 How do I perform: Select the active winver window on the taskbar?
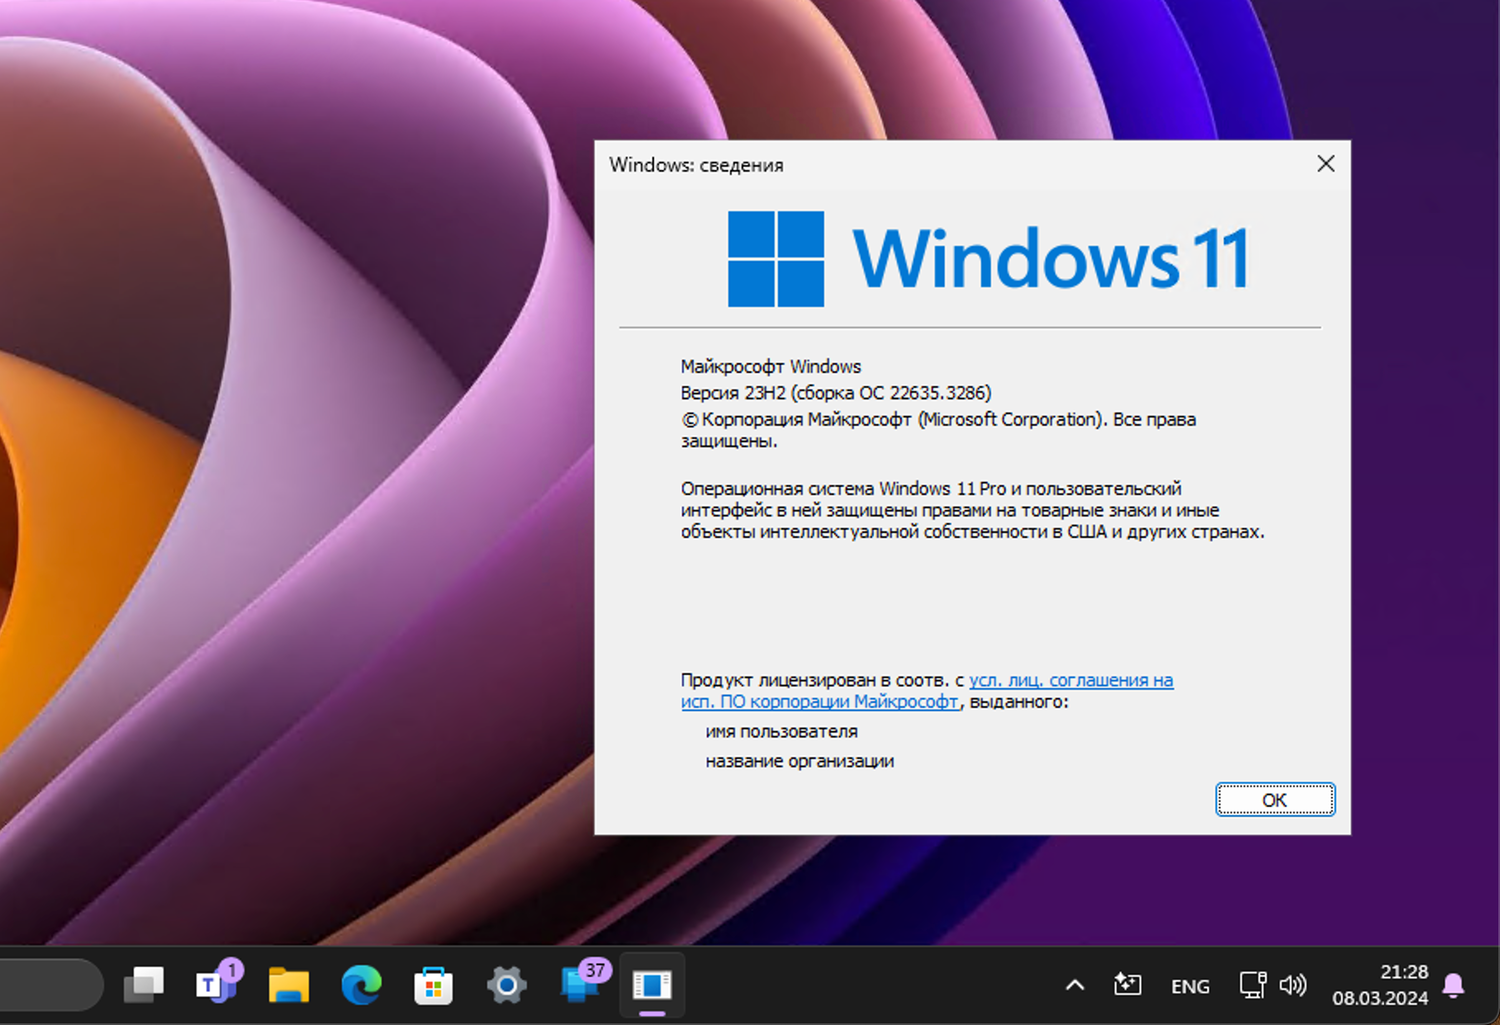coord(651,985)
